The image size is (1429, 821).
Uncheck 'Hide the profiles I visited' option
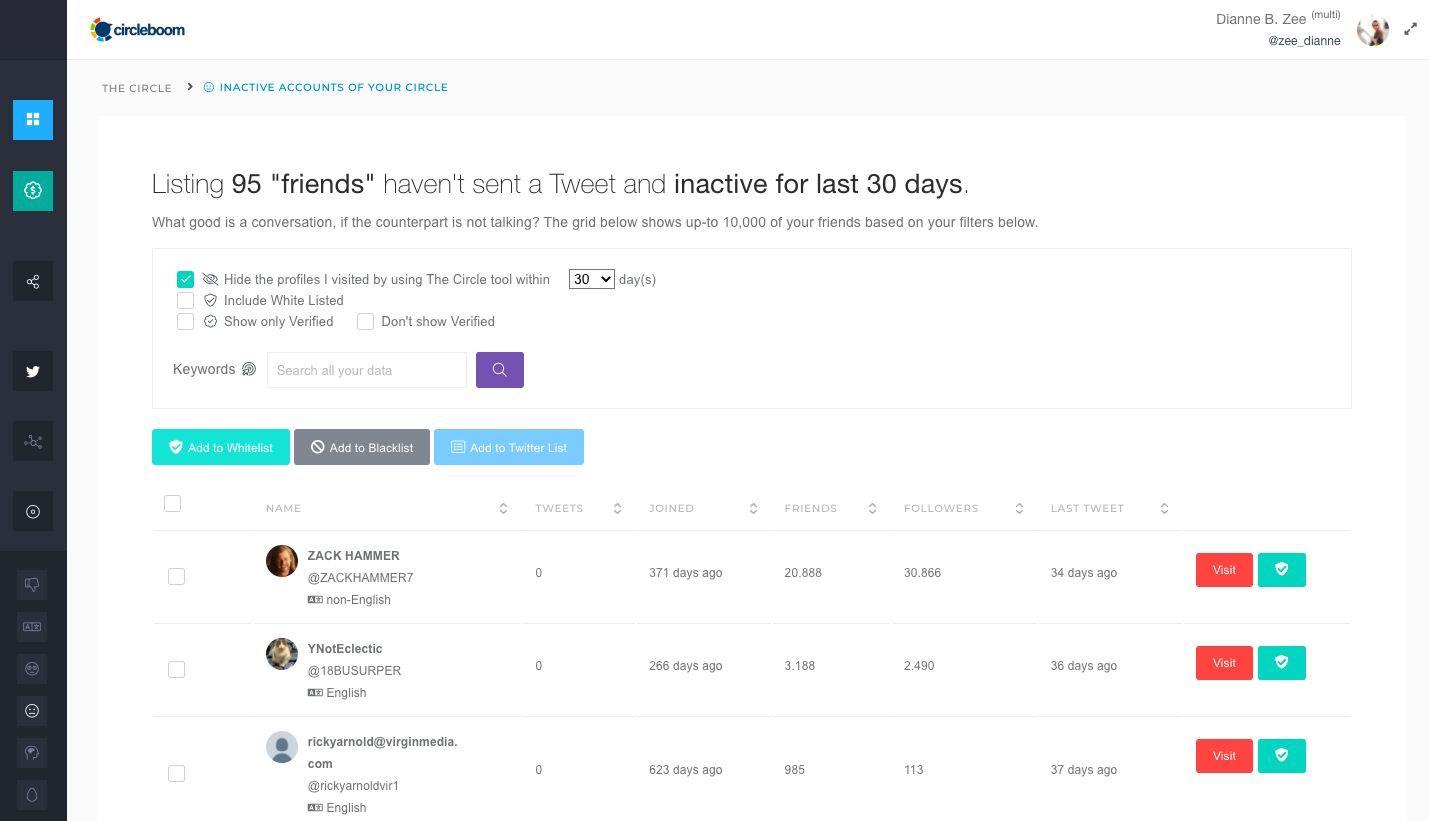pyautogui.click(x=185, y=279)
